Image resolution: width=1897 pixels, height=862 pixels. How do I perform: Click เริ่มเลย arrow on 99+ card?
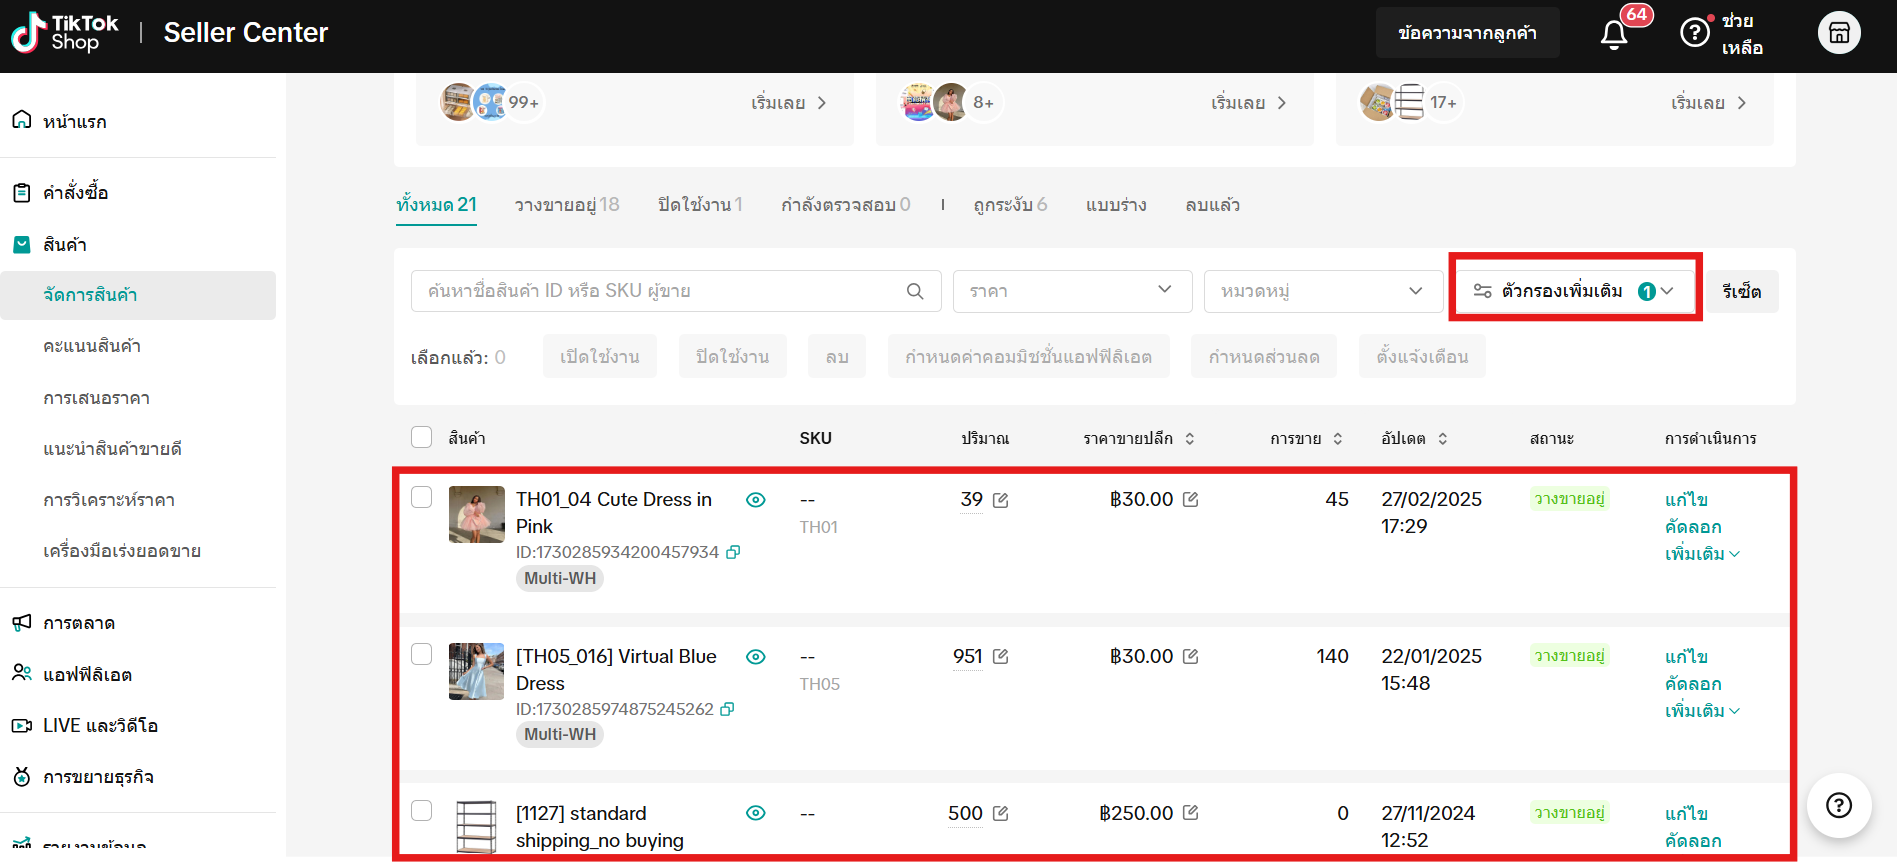(789, 103)
